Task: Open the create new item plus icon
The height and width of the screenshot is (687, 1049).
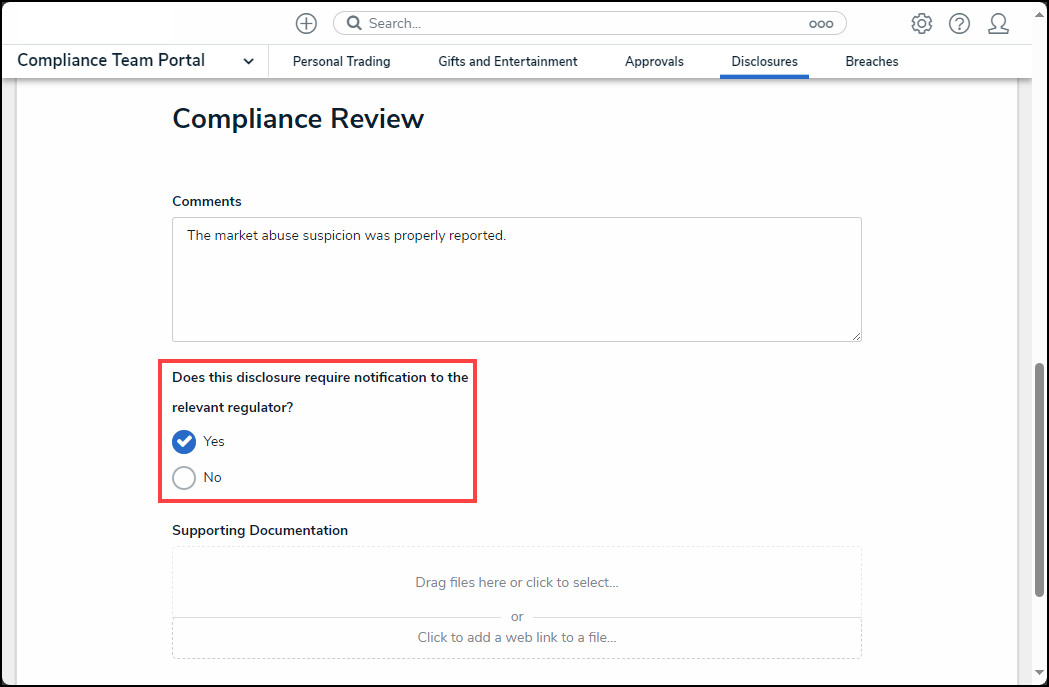Action: 305,22
